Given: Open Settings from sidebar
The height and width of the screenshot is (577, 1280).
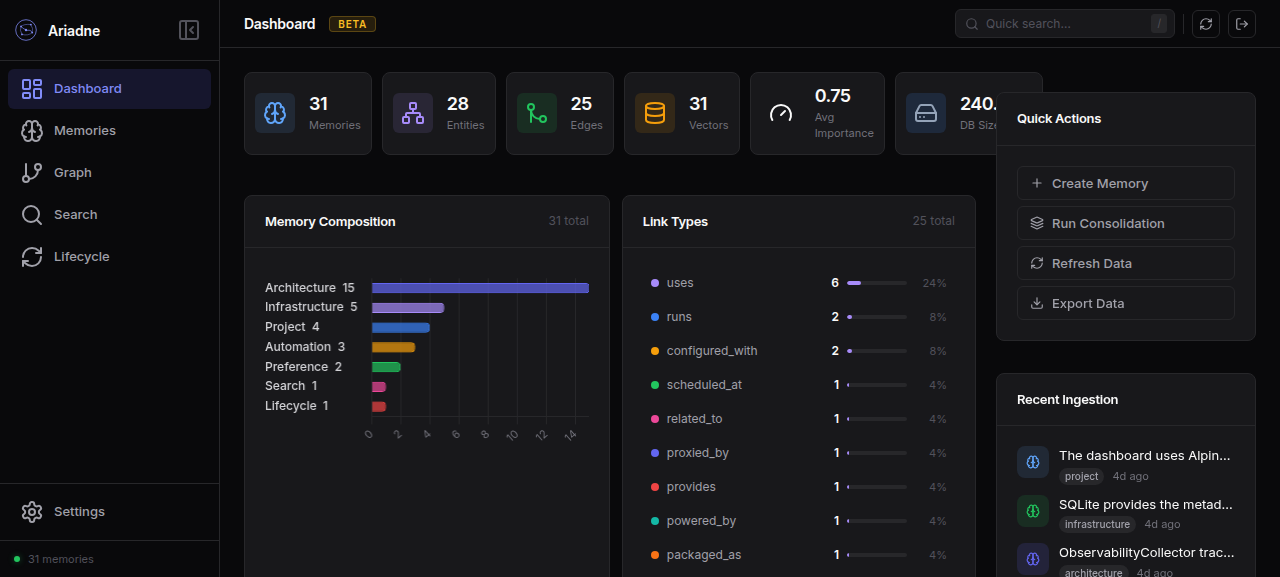Looking at the screenshot, I should pos(109,511).
